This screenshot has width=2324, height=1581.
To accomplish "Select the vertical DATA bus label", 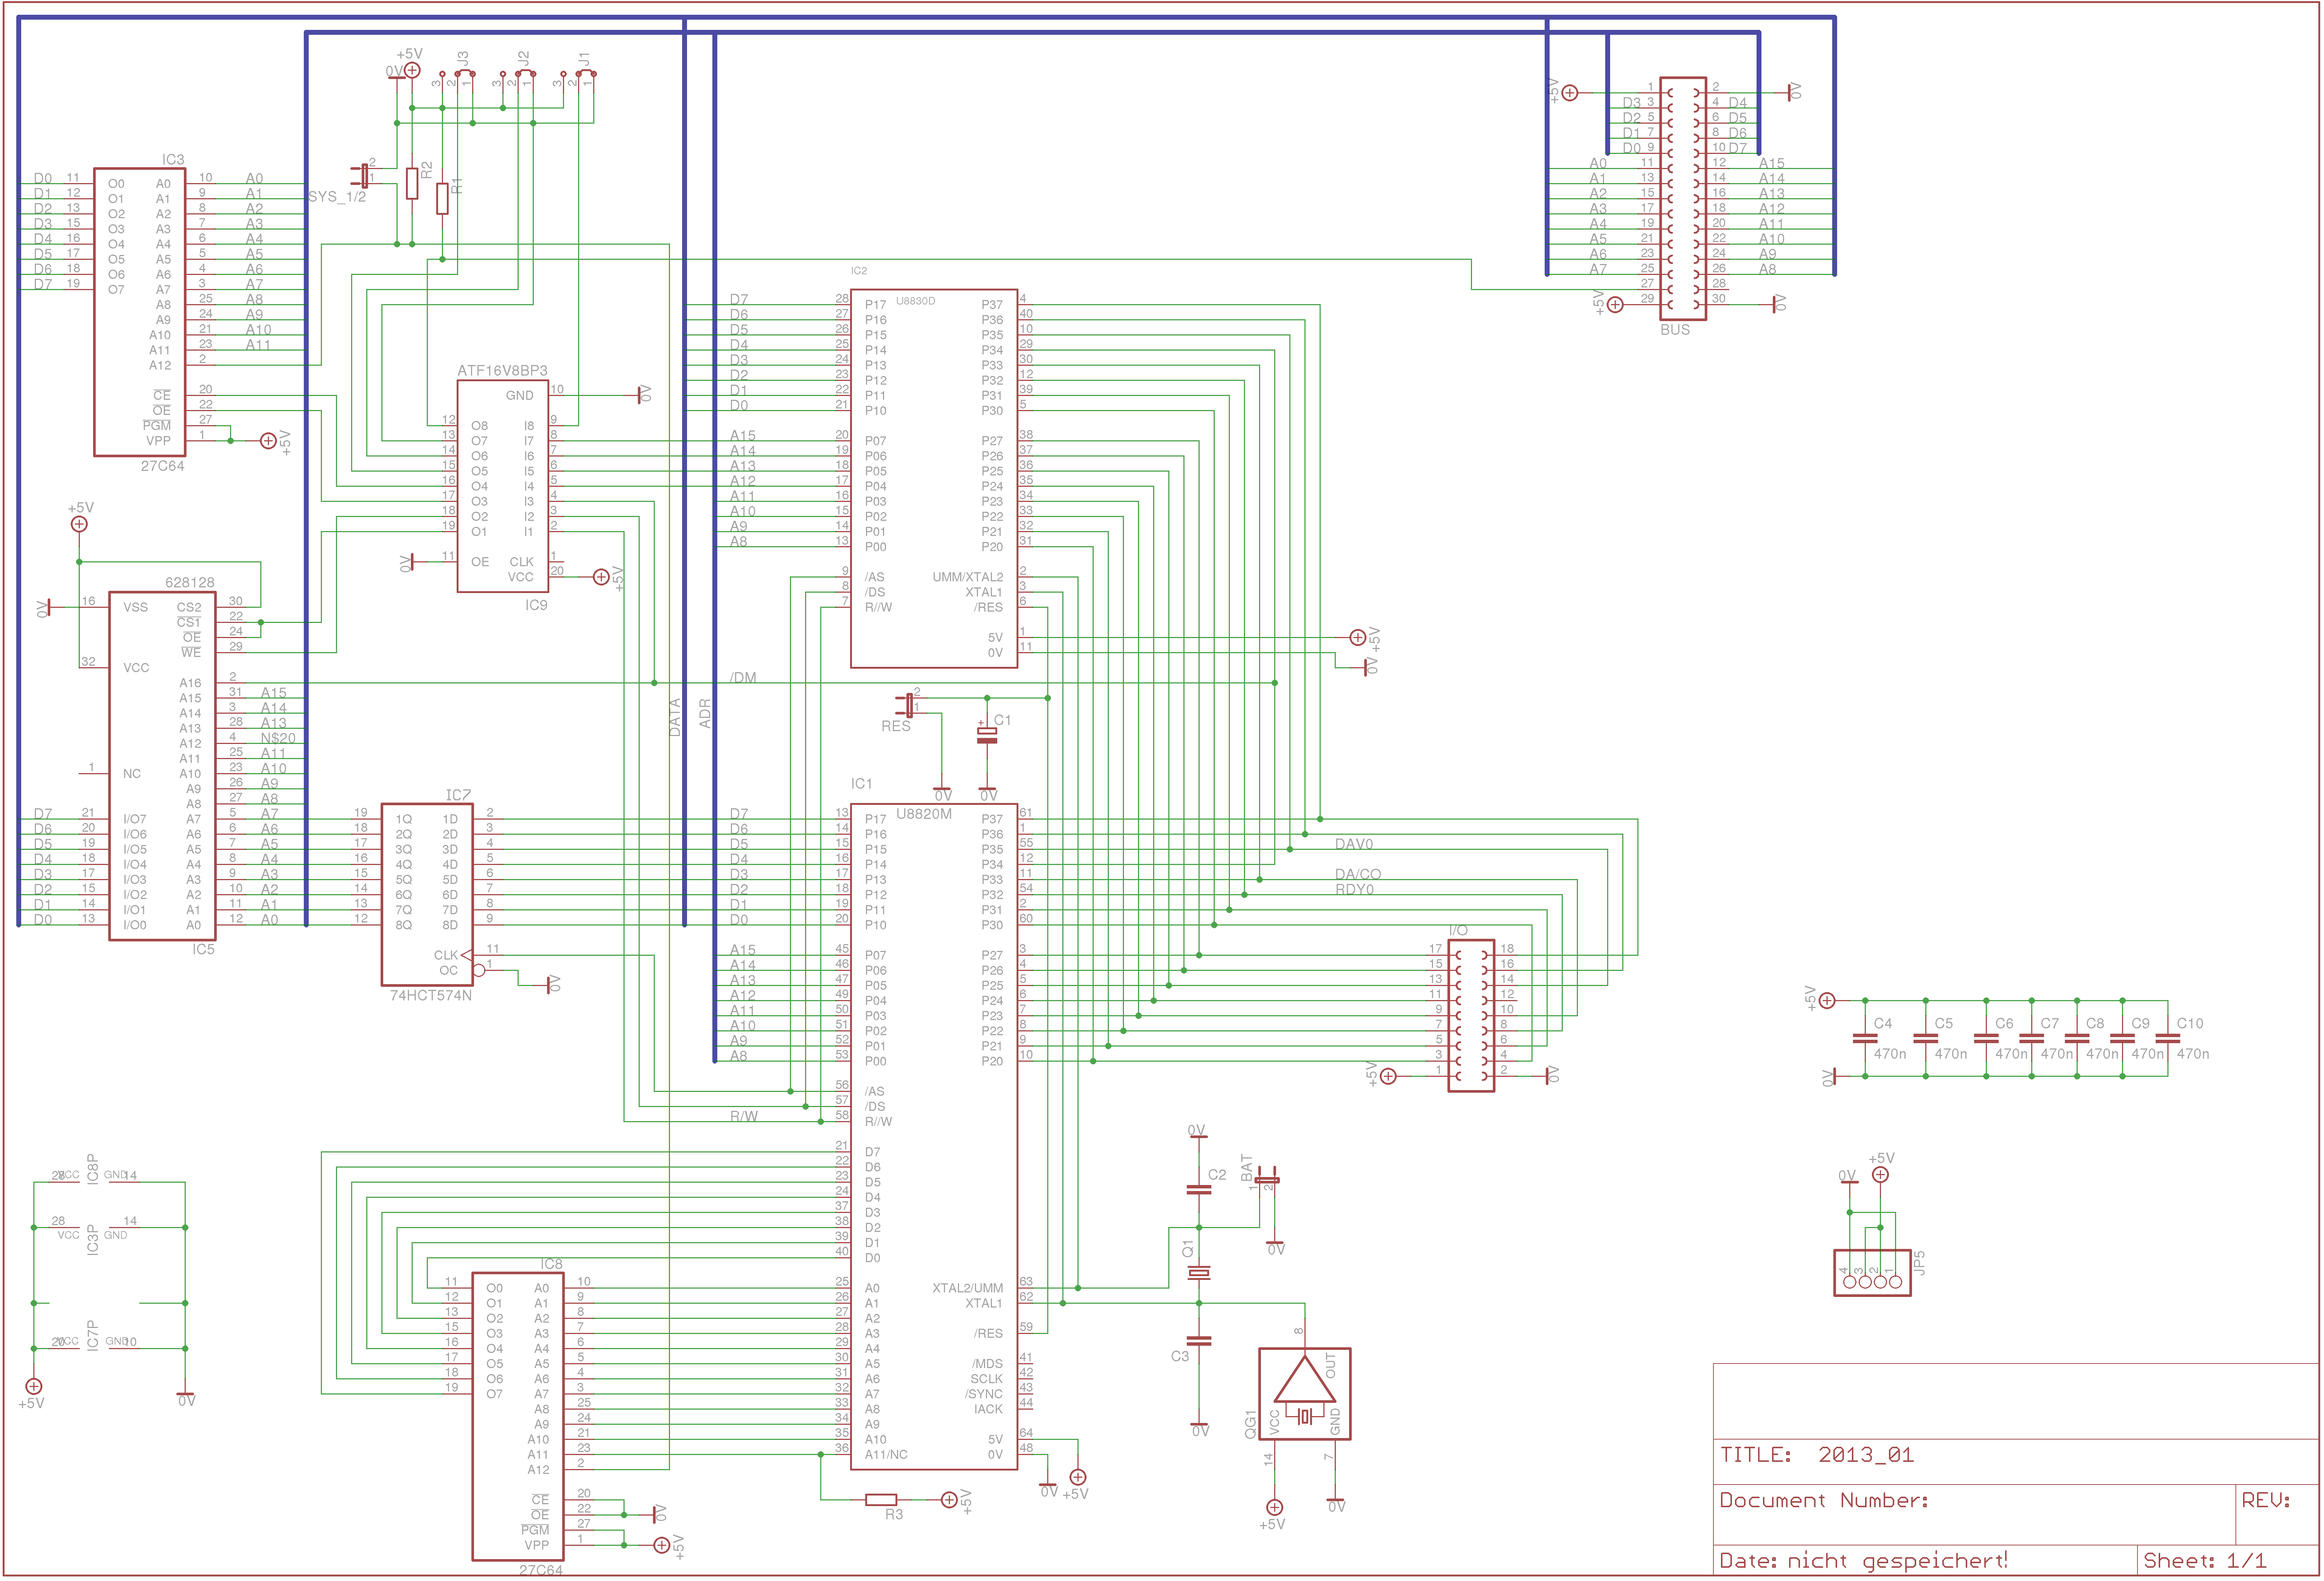I will 675,717.
